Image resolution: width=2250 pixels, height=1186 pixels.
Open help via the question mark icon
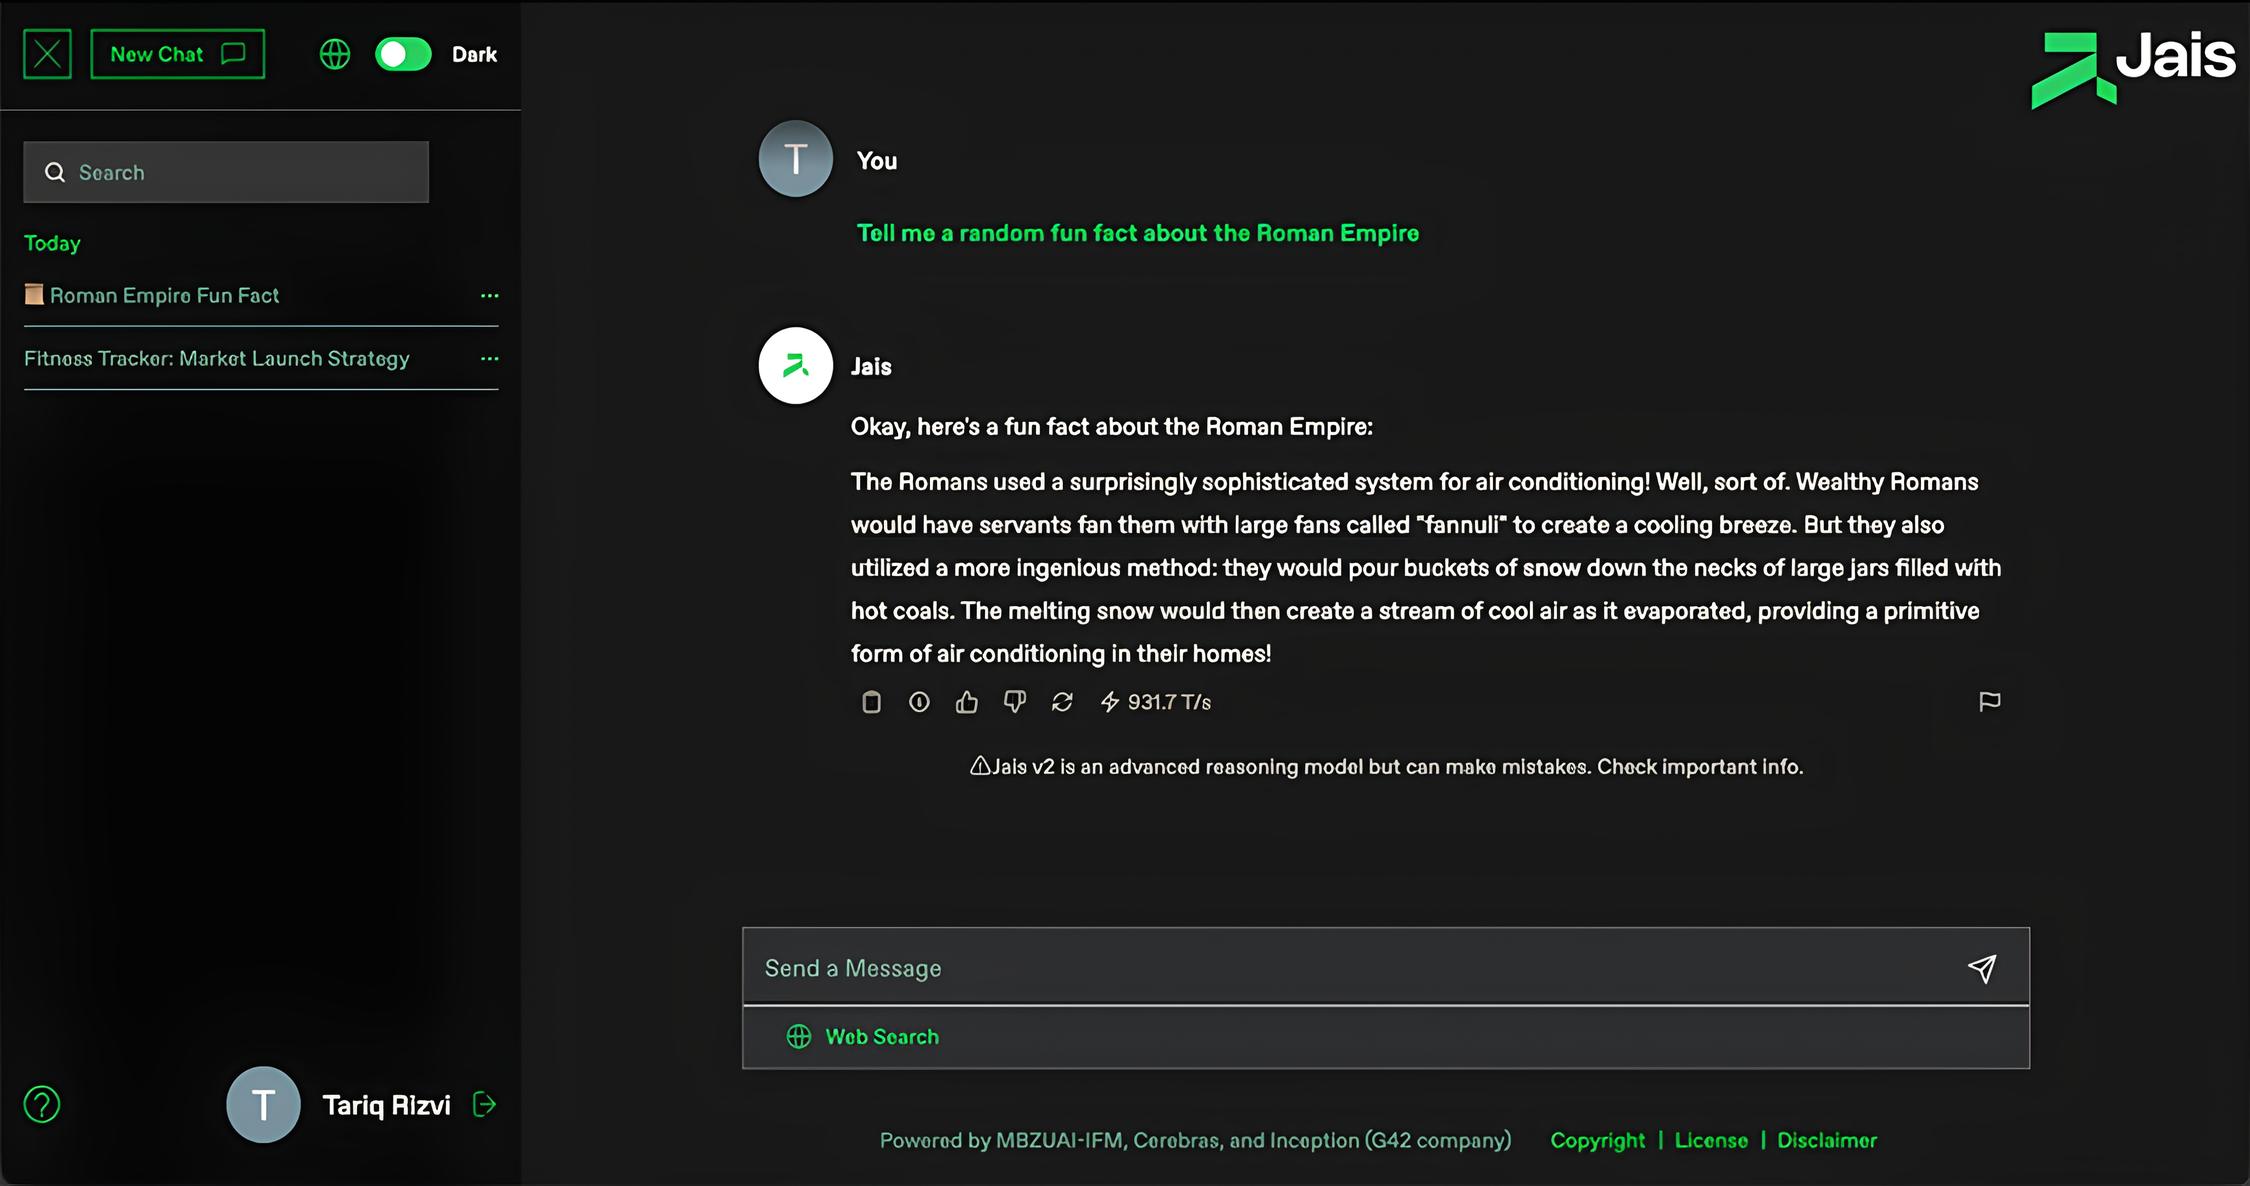(x=42, y=1104)
